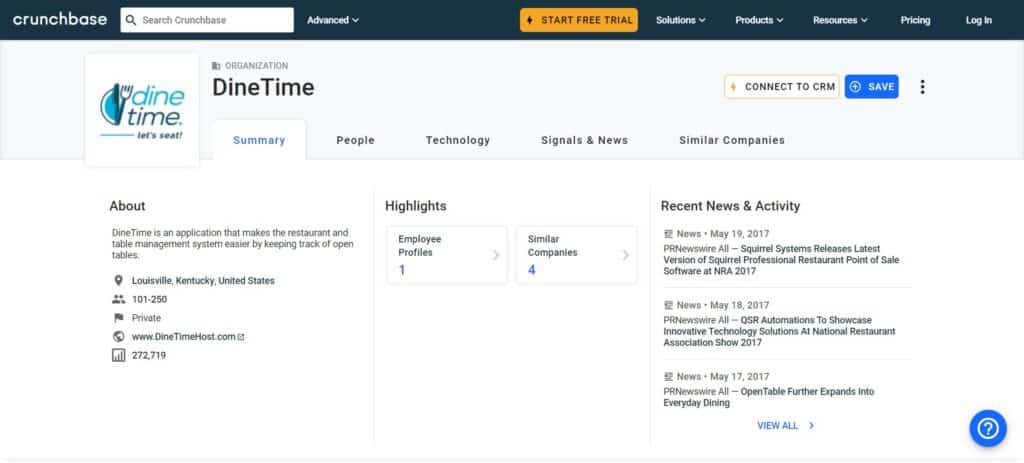Open the Similar Companies tab

[x=731, y=140]
